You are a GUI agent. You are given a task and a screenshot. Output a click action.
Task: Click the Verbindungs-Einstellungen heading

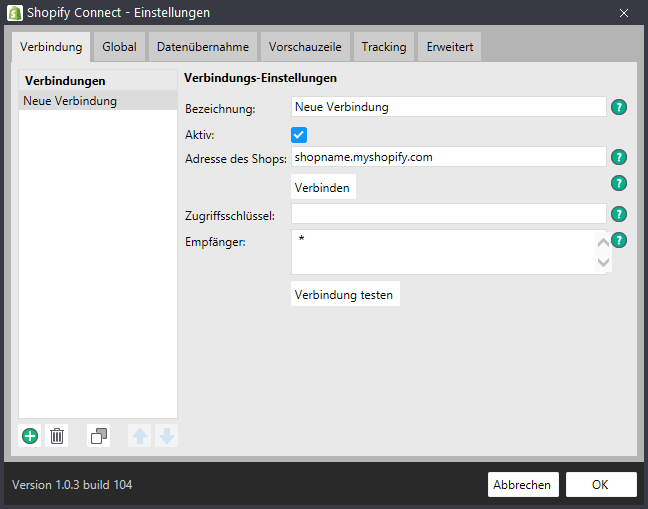[260, 78]
